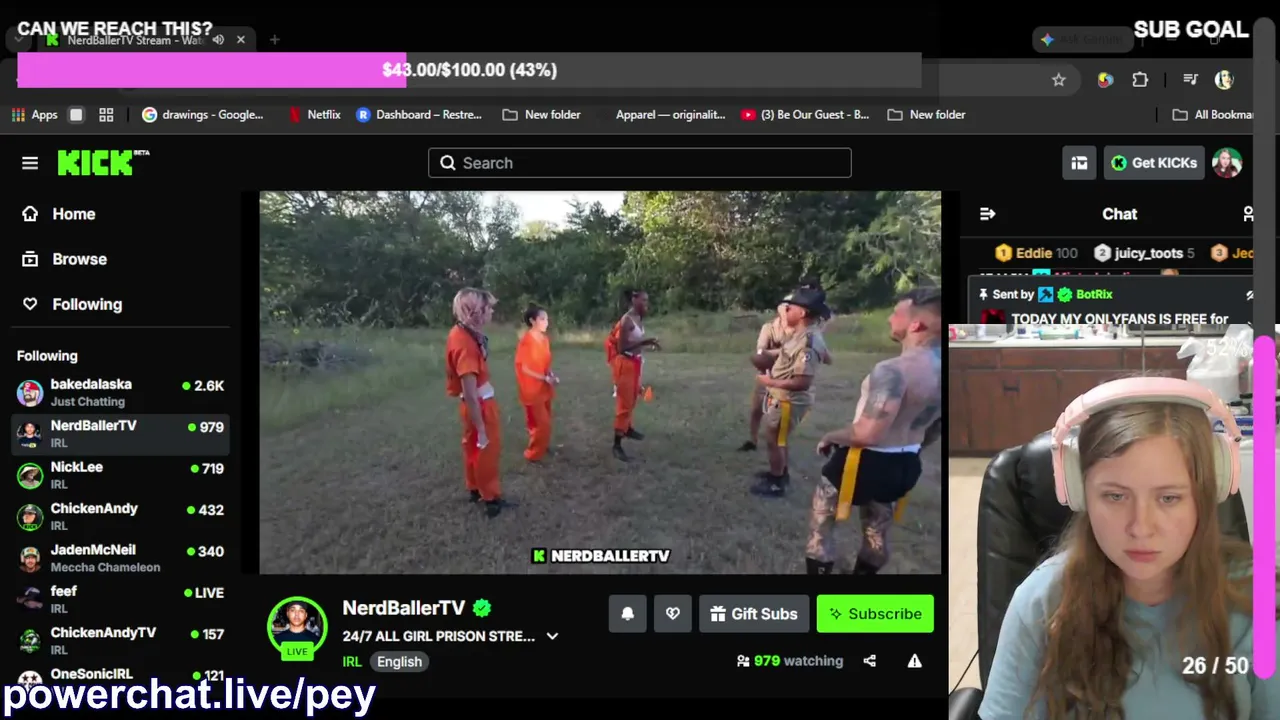The image size is (1280, 720).
Task: Click the BotRix verified badge in pinned message
Action: pos(1065,294)
